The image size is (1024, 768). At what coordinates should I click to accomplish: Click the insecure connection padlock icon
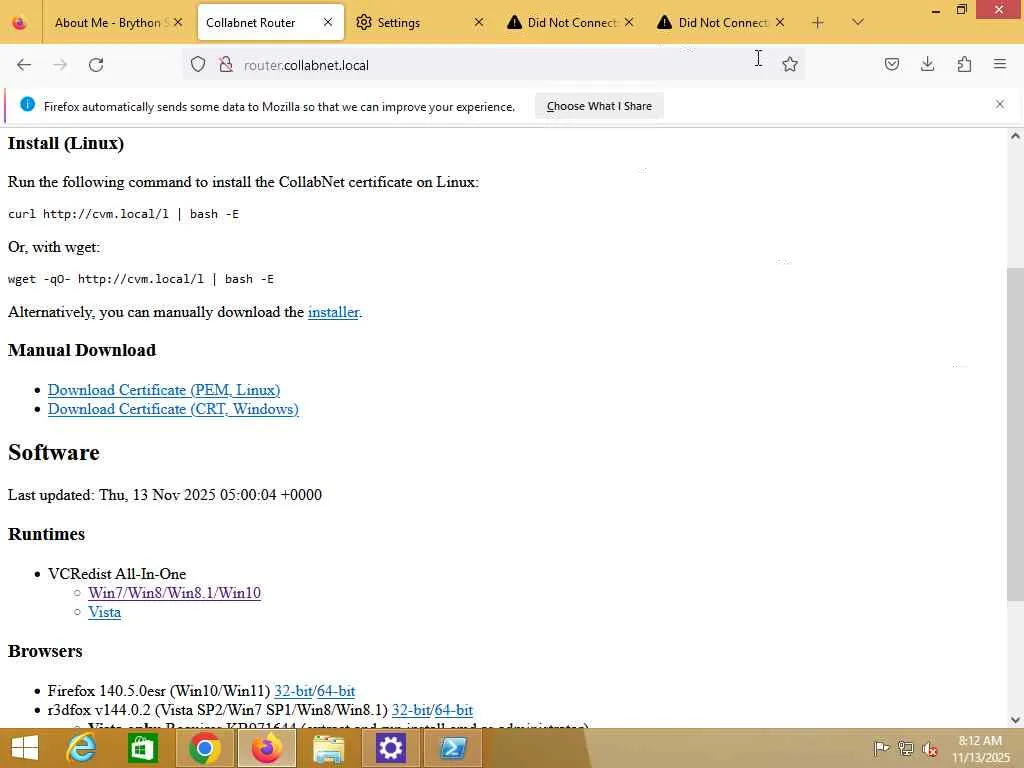click(226, 64)
